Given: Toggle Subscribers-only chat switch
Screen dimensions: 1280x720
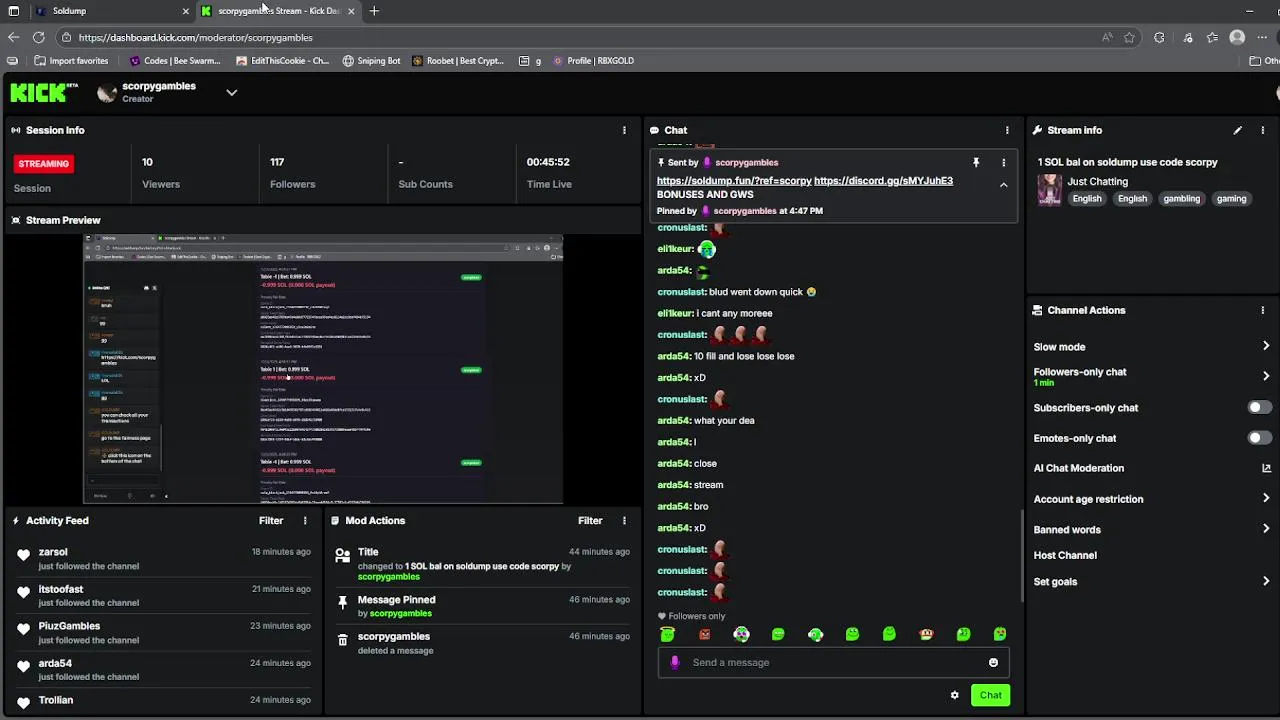Looking at the screenshot, I should (1260, 408).
